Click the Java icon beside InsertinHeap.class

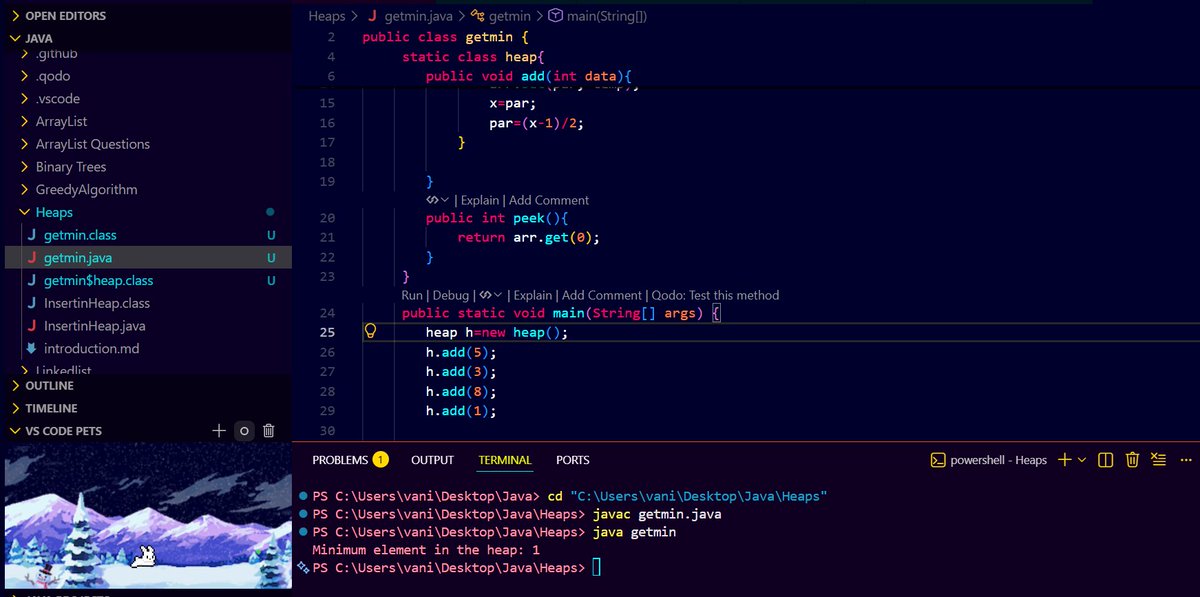(32, 303)
